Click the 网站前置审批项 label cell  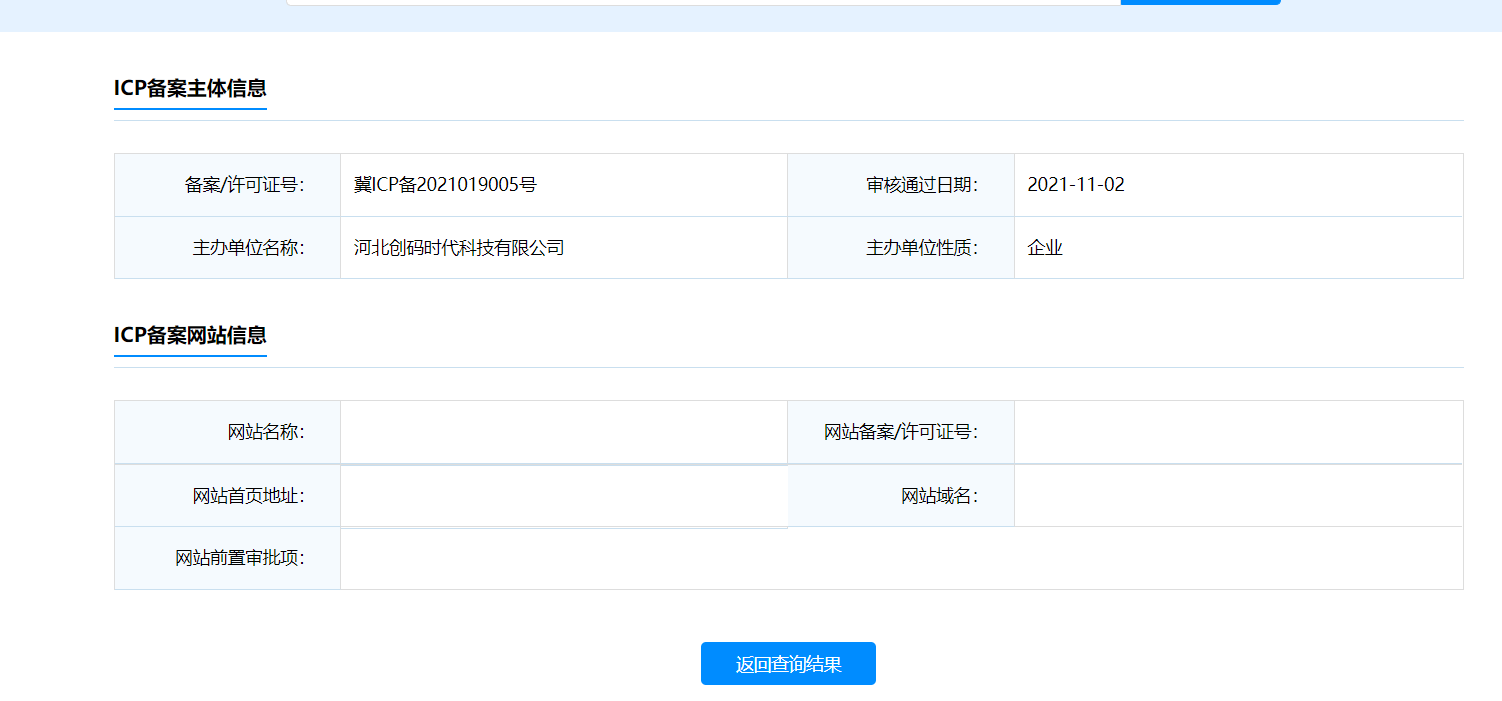coord(227,558)
